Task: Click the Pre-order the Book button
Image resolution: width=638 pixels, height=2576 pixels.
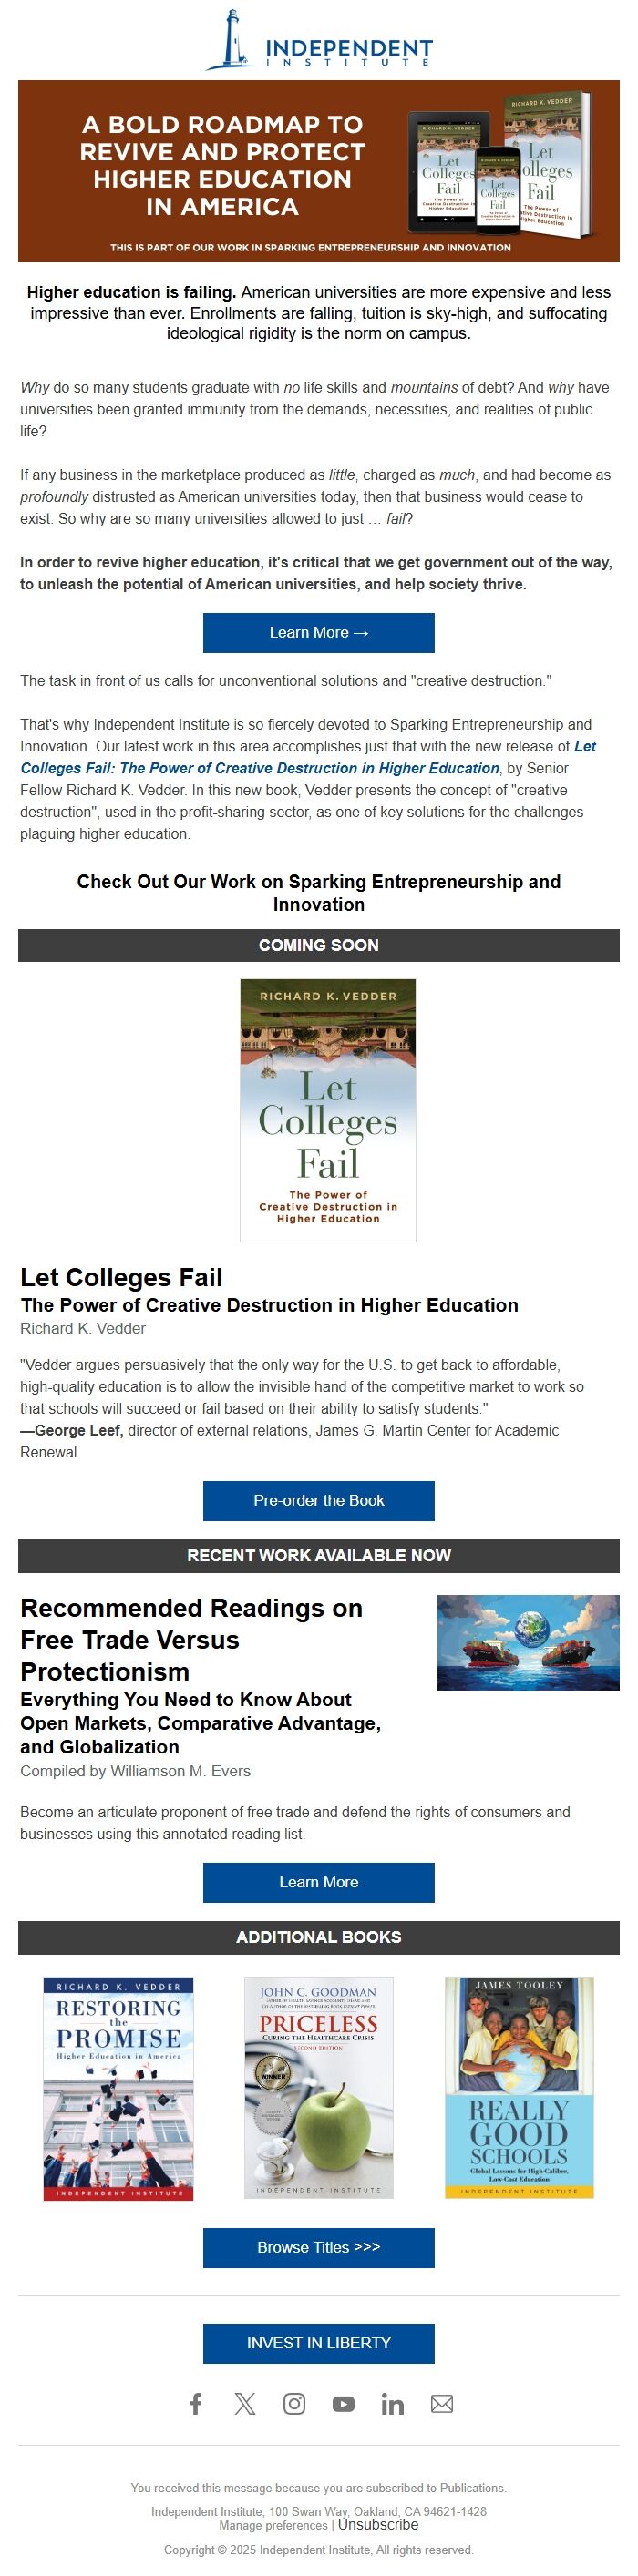Action: coord(319,1500)
